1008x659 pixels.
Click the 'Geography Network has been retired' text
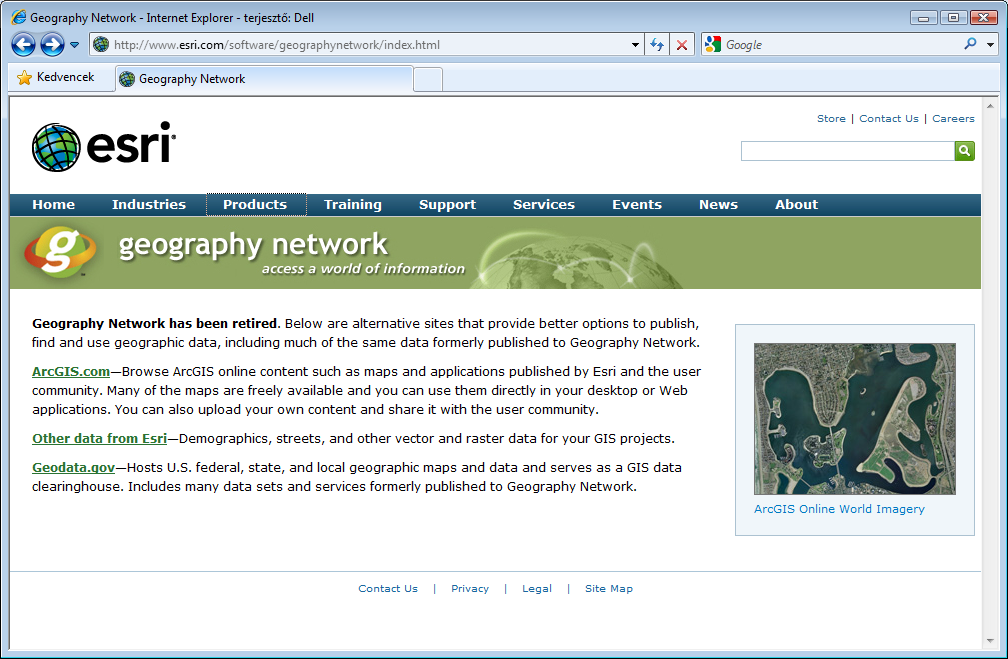[154, 323]
